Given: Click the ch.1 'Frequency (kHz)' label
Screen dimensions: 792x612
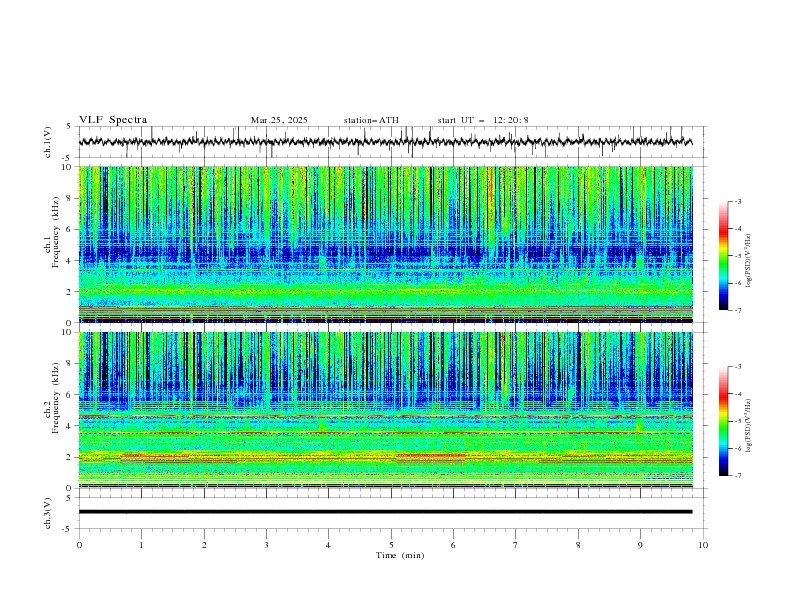Looking at the screenshot, I should pyautogui.click(x=55, y=232).
